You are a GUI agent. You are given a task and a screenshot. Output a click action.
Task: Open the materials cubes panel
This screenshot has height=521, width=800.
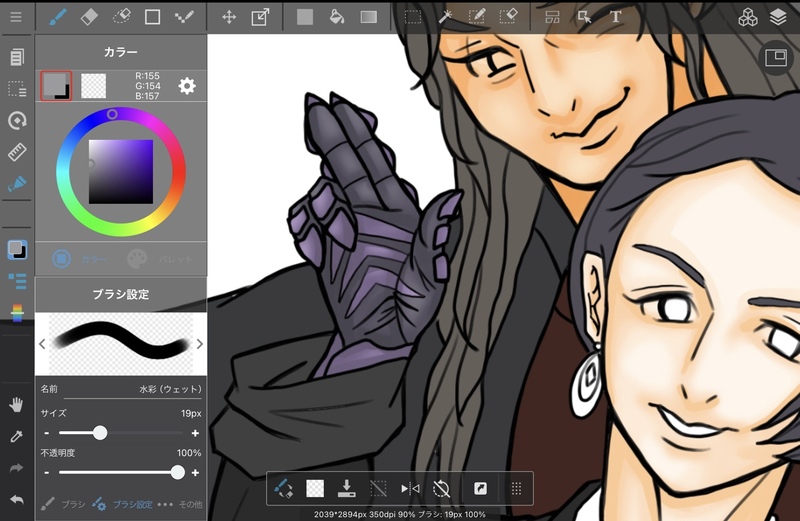click(x=747, y=17)
